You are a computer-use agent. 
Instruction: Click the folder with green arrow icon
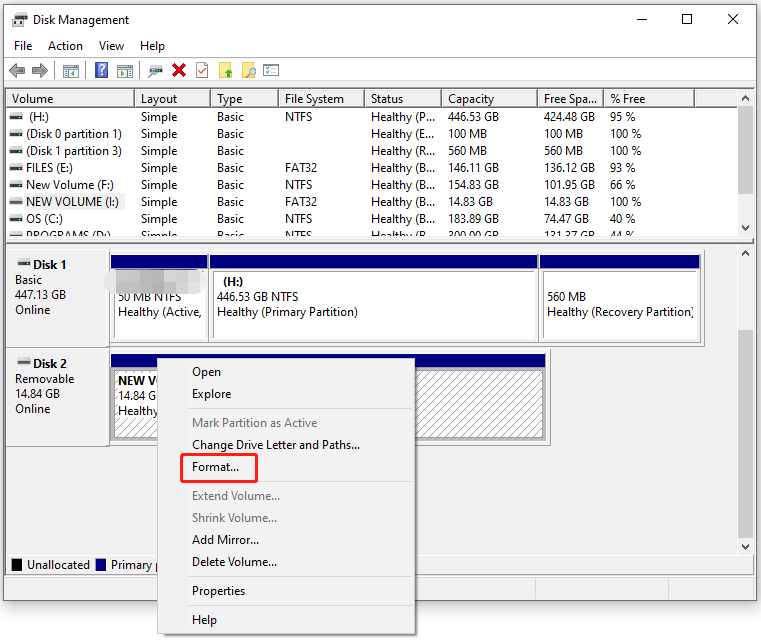coord(226,70)
